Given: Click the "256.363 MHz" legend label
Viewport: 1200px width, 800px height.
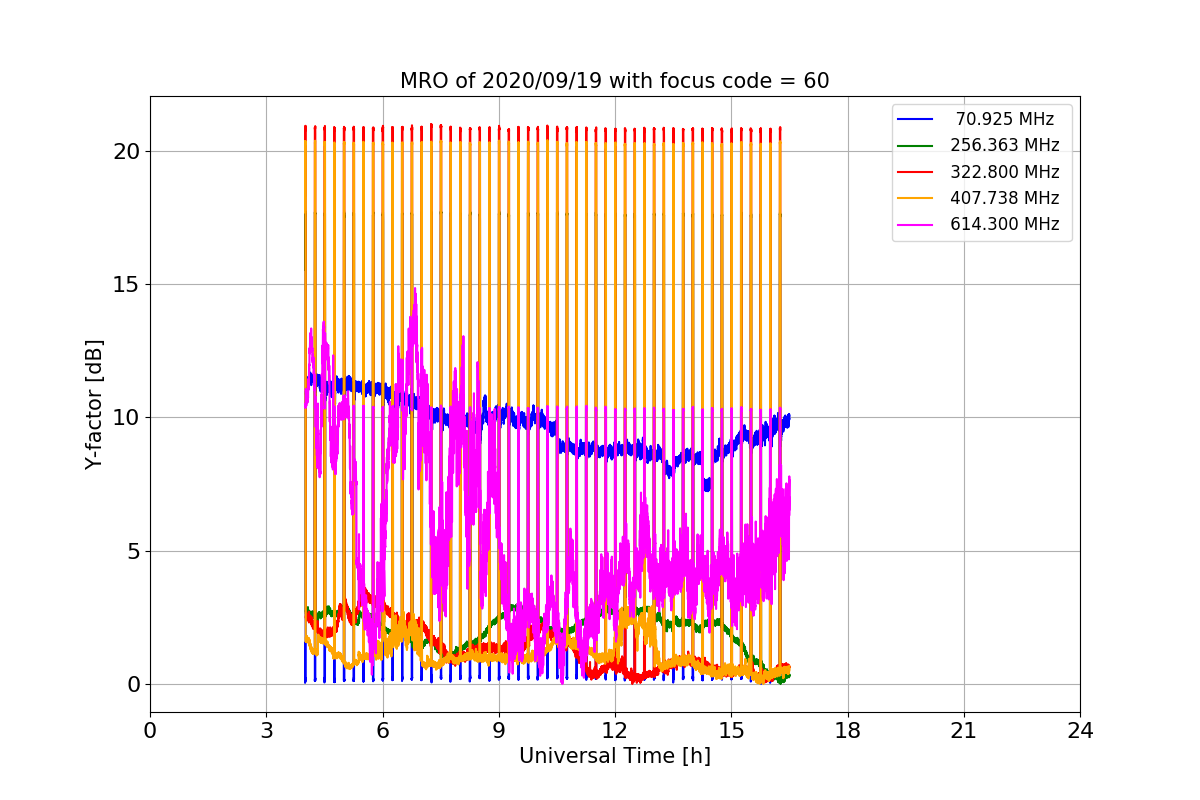Looking at the screenshot, I should (x=1005, y=145).
